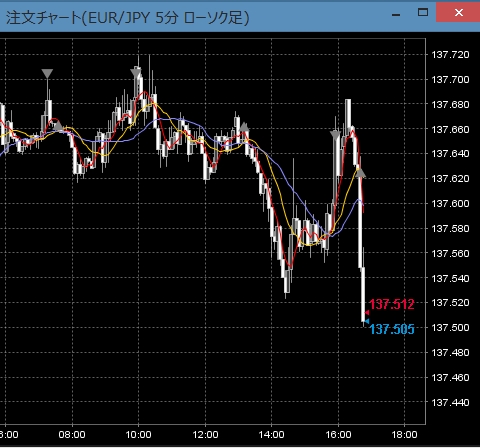Select the up-triangle marker near 13:10
Viewport: 480px width, 448px height.
click(x=244, y=127)
